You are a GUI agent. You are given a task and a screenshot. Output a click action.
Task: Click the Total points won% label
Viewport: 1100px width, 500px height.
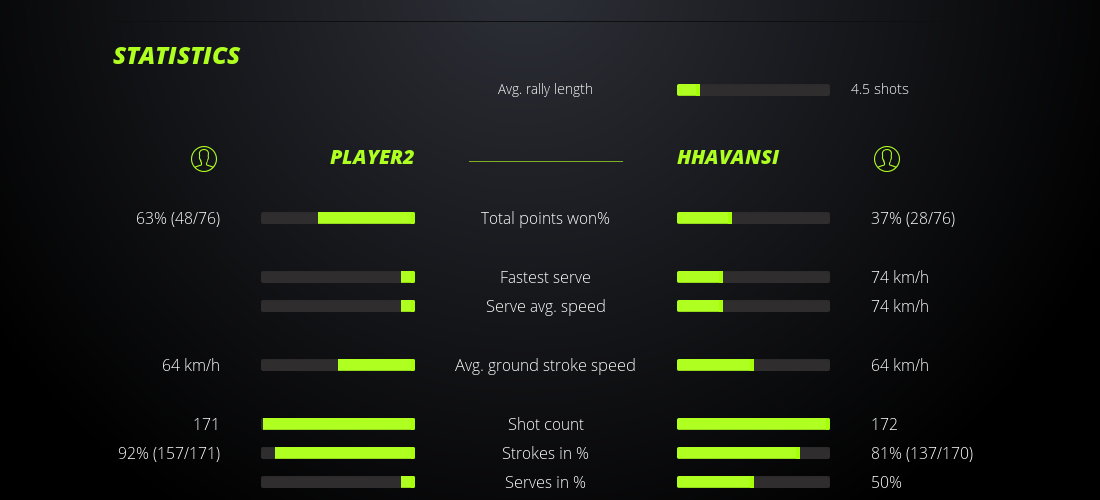click(x=545, y=218)
